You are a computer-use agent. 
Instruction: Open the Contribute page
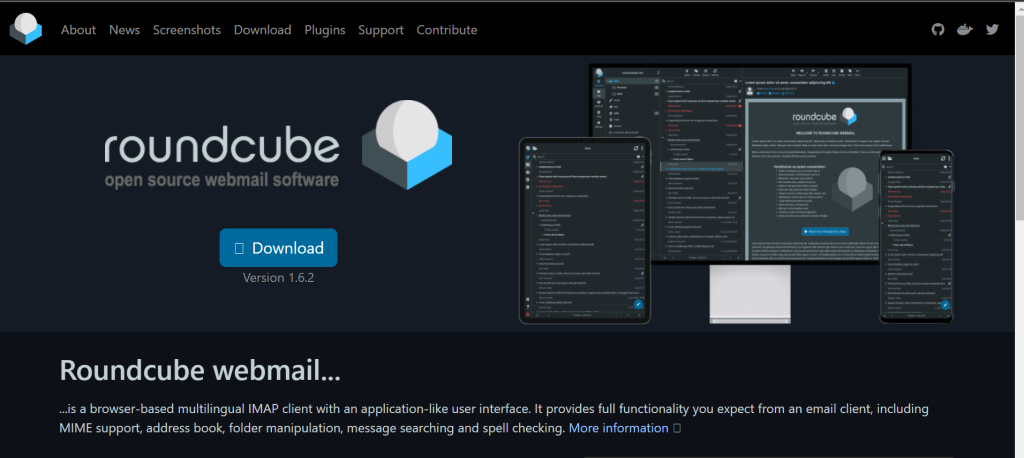click(x=447, y=30)
